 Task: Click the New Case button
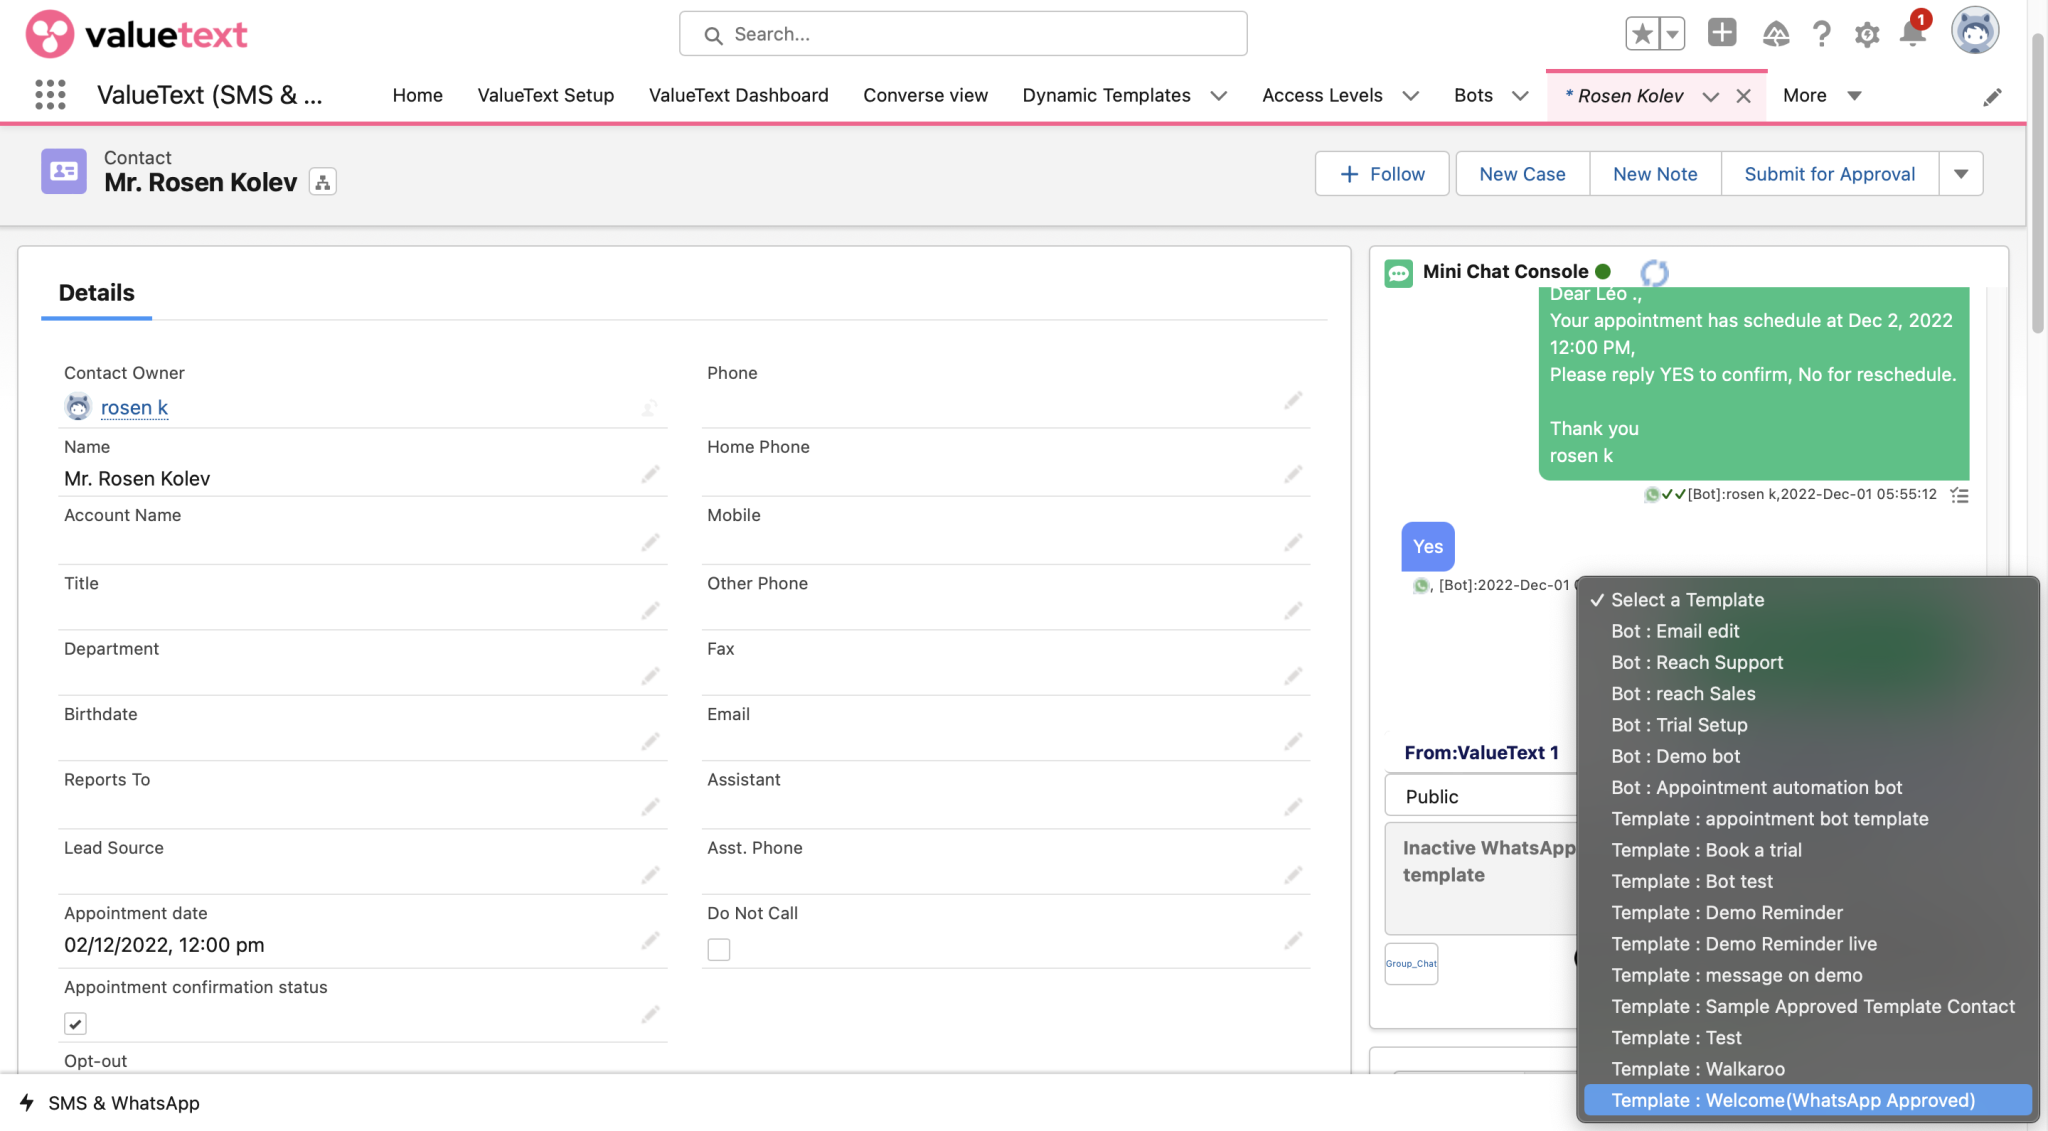point(1522,174)
